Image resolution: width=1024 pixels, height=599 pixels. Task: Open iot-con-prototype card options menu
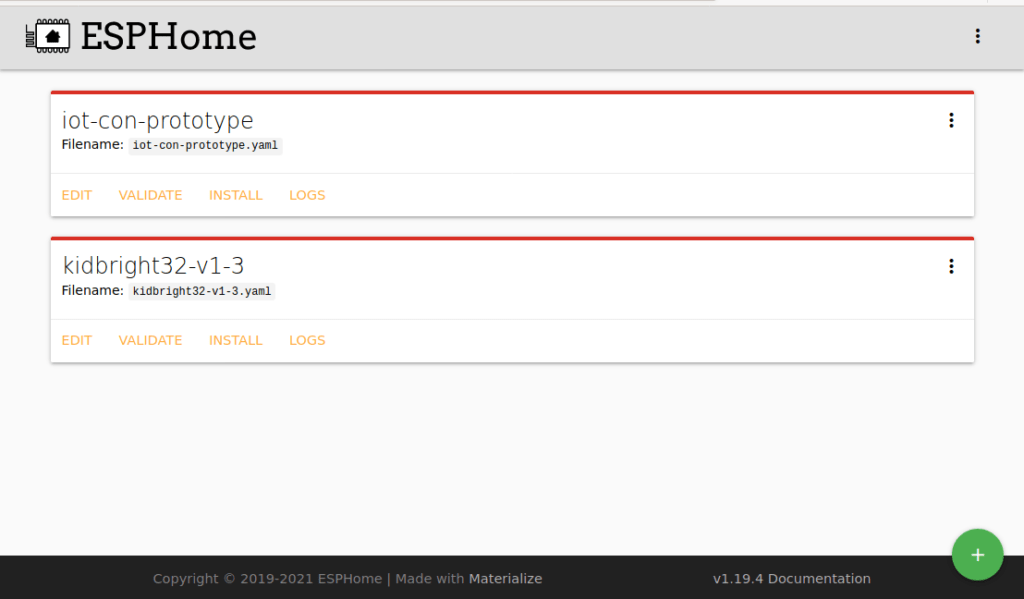952,120
